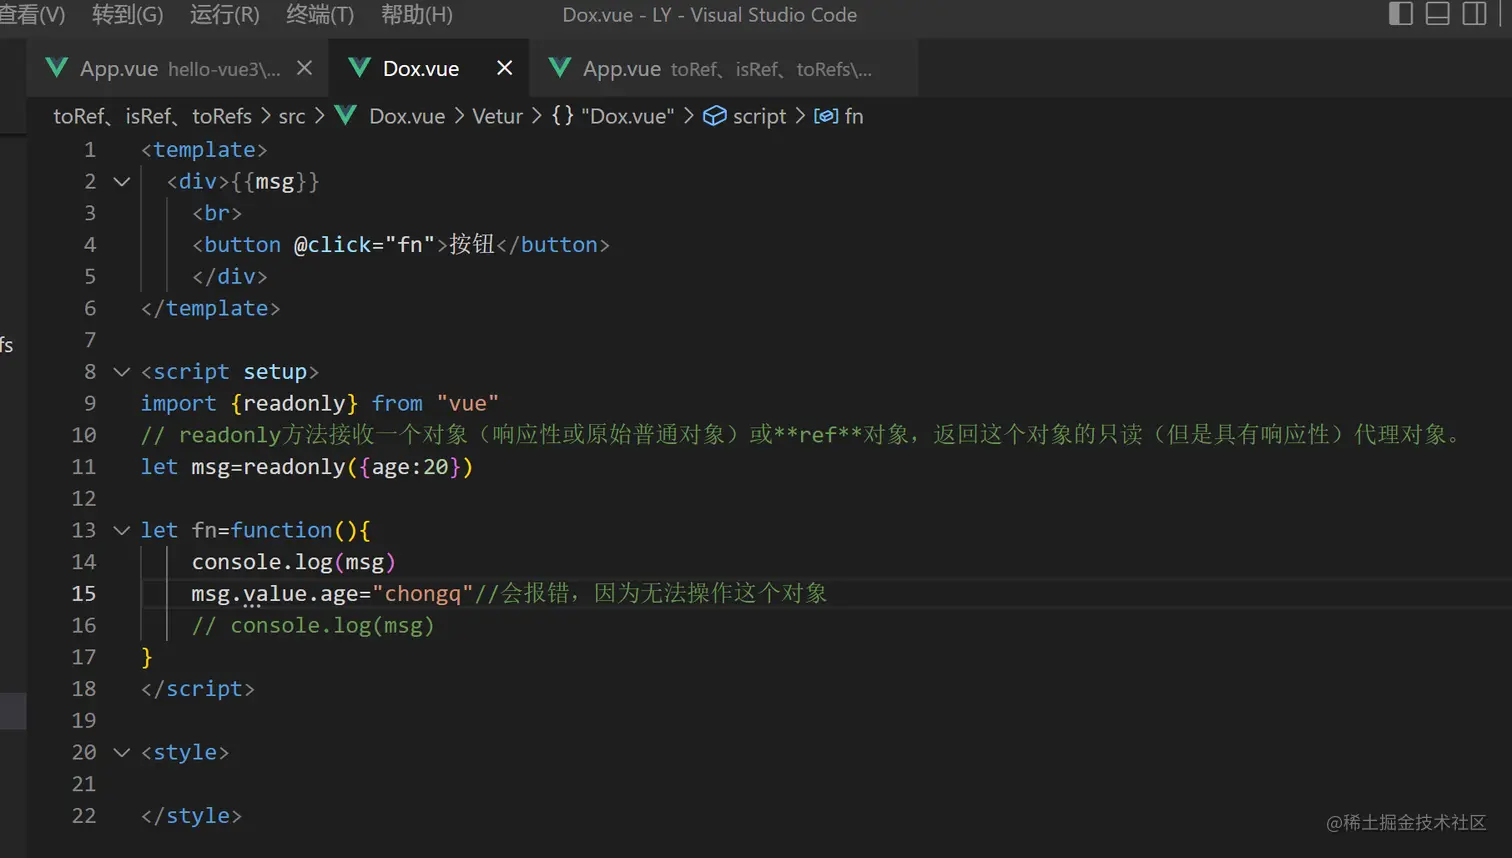
Task: Click script cube icon in breadcrumb
Action: point(714,116)
